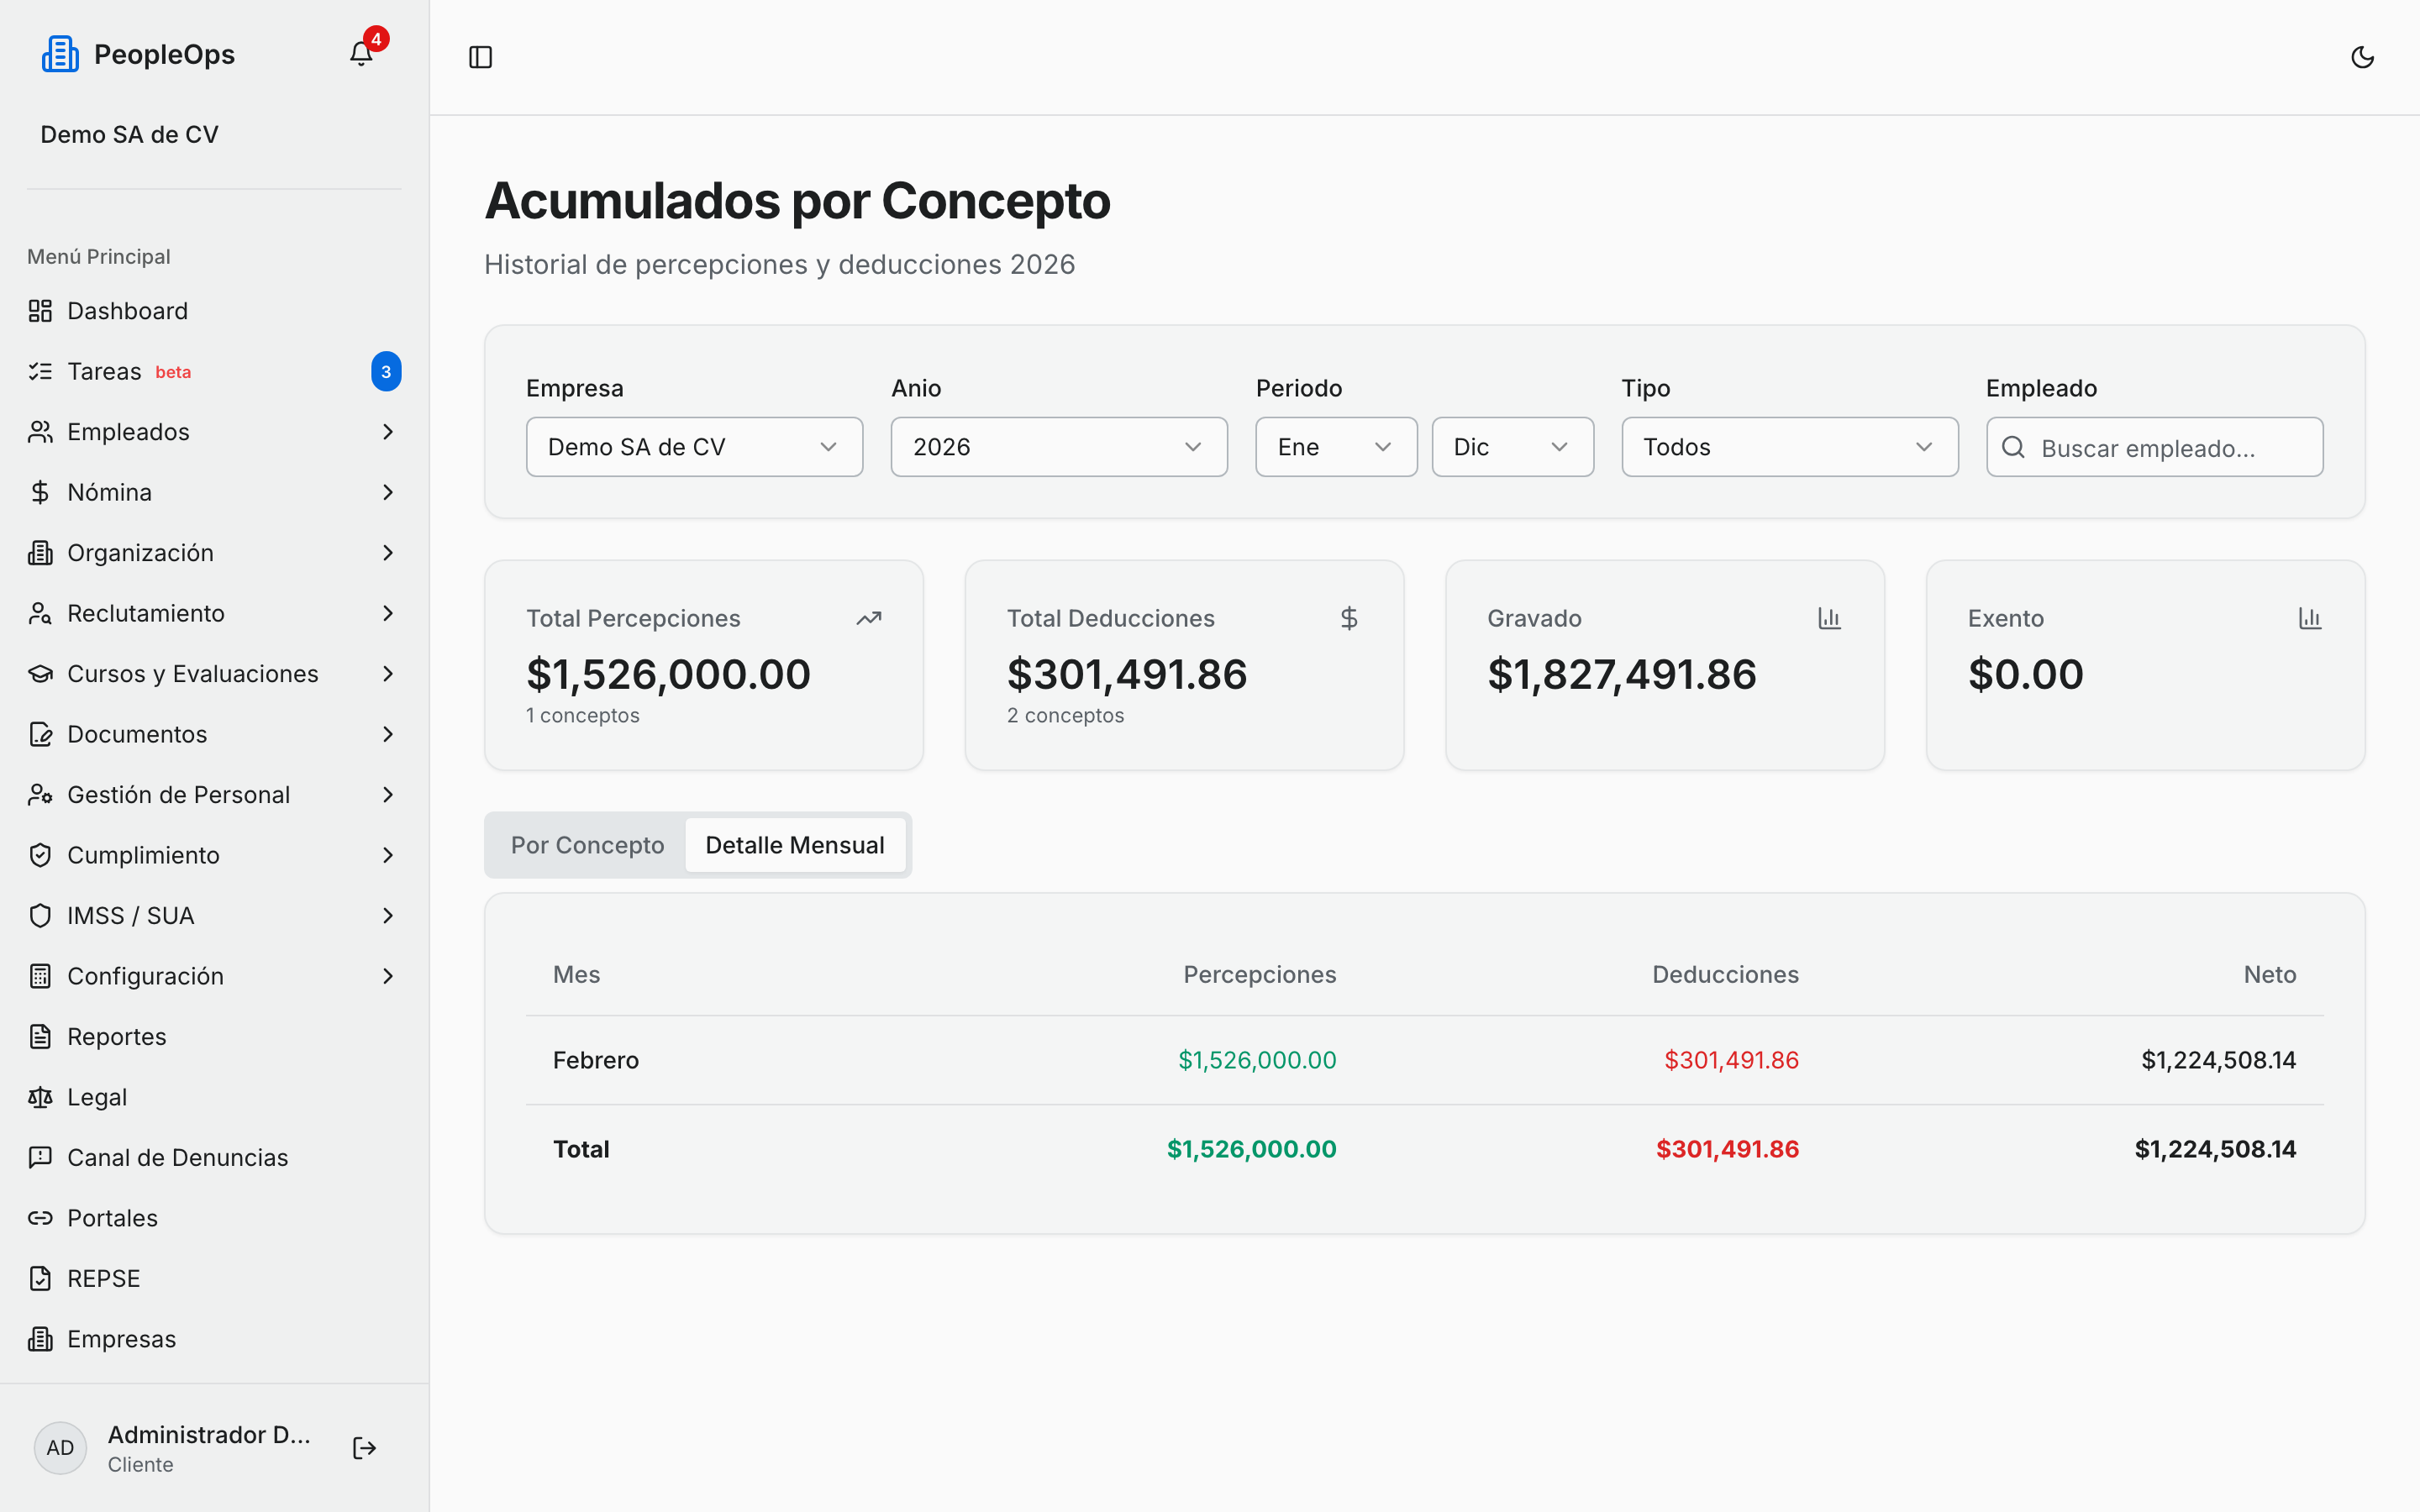Open the Empresa dropdown Demo SA de CV

coord(694,447)
